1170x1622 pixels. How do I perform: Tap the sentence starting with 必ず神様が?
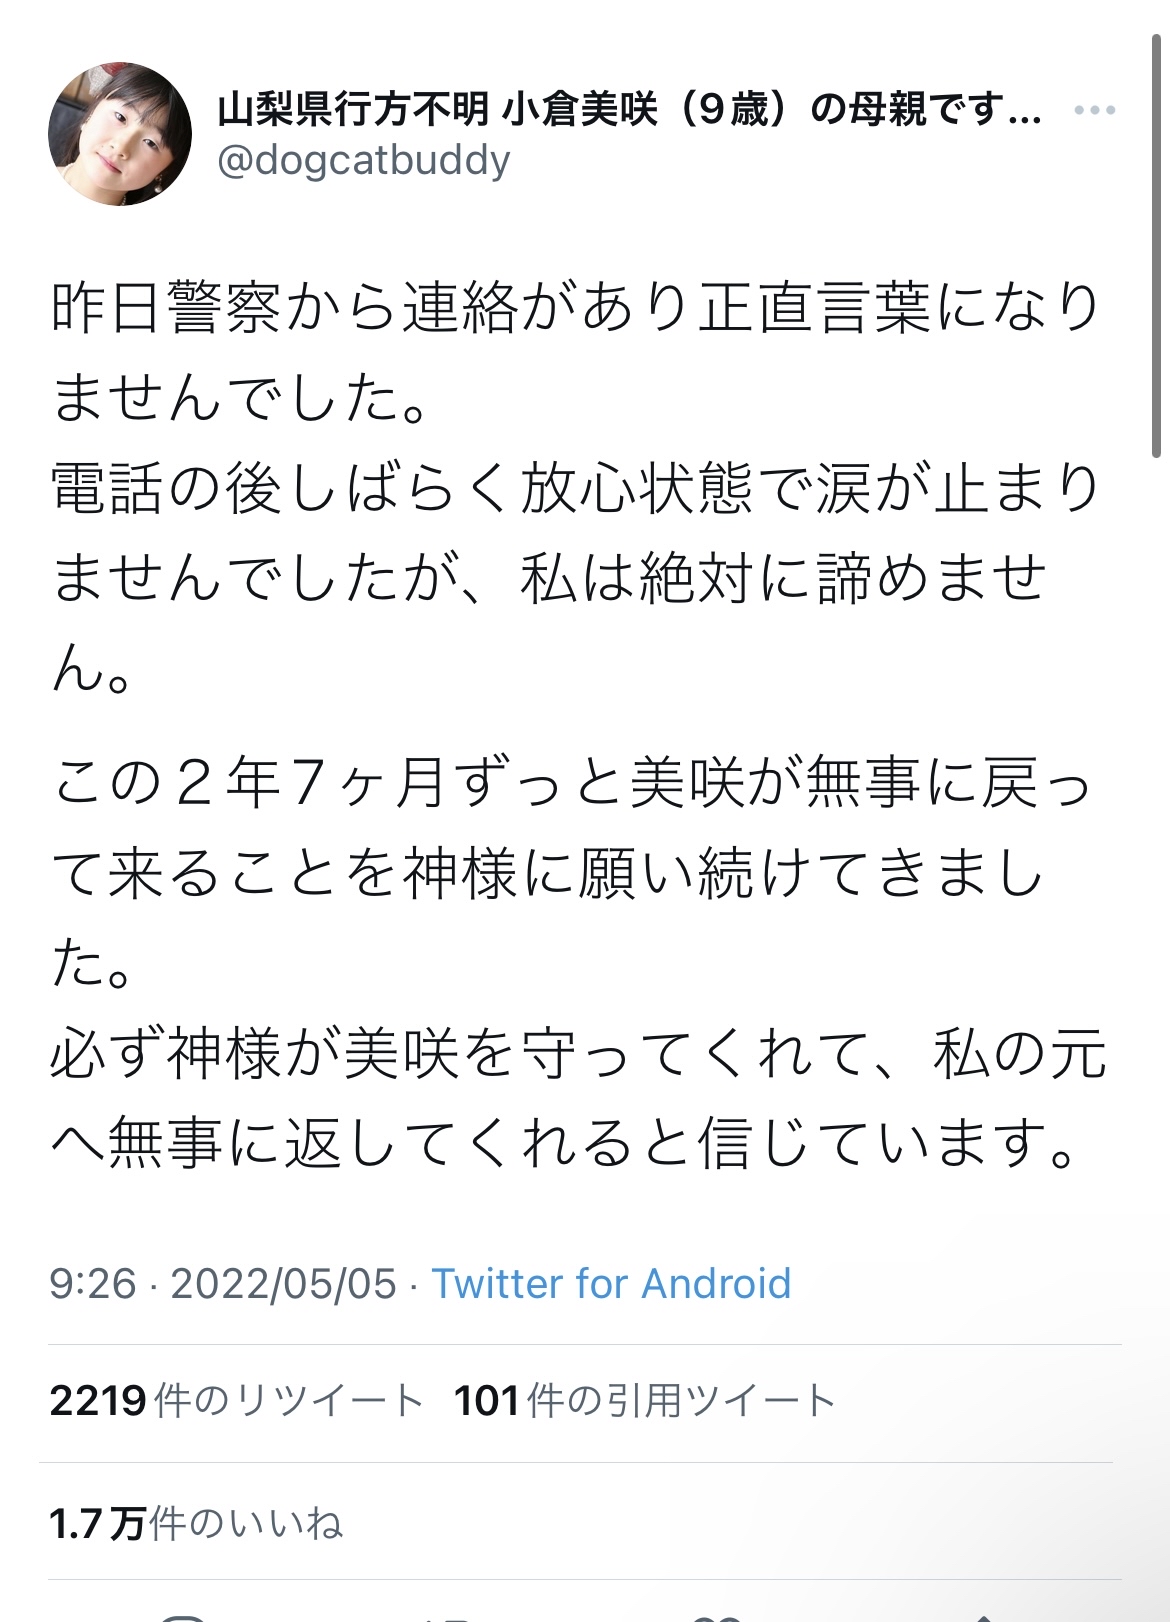pyautogui.click(x=575, y=1055)
